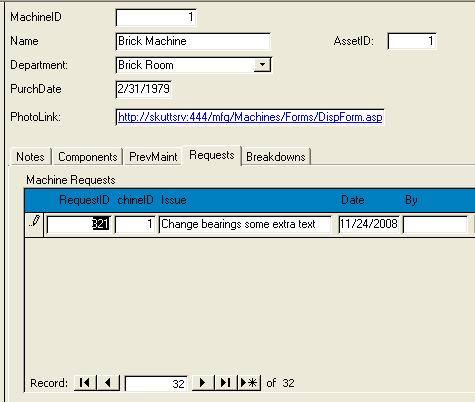Click the Issue field with Change bearings

[245, 224]
